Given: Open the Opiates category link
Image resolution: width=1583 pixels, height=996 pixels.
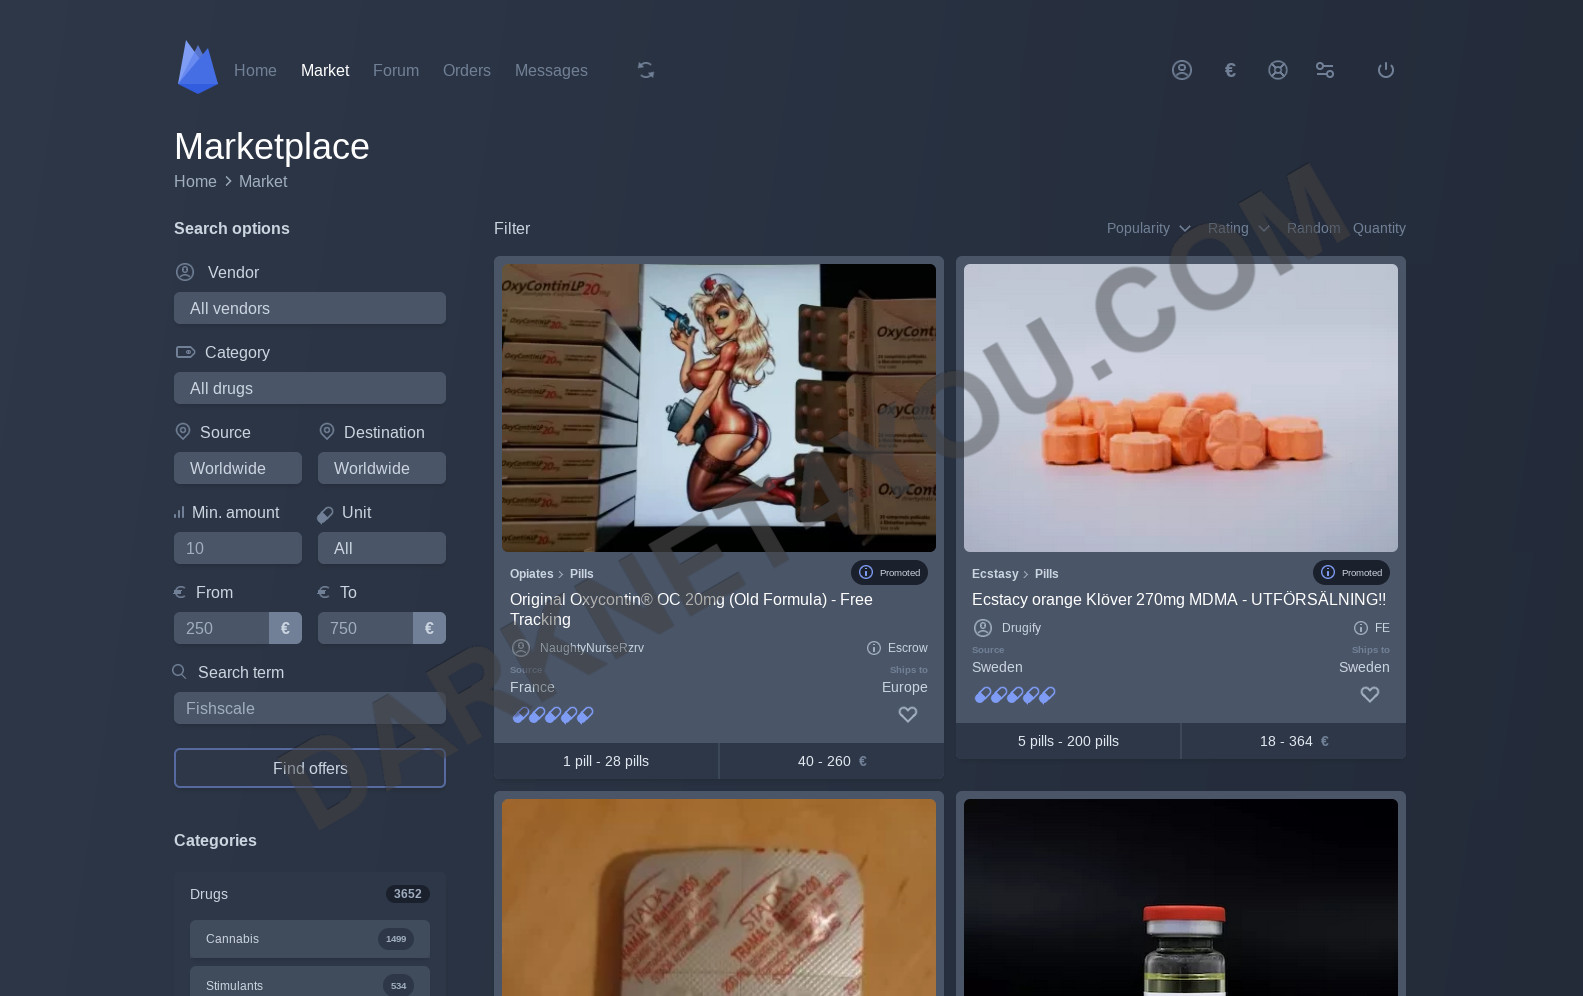Looking at the screenshot, I should click(531, 574).
